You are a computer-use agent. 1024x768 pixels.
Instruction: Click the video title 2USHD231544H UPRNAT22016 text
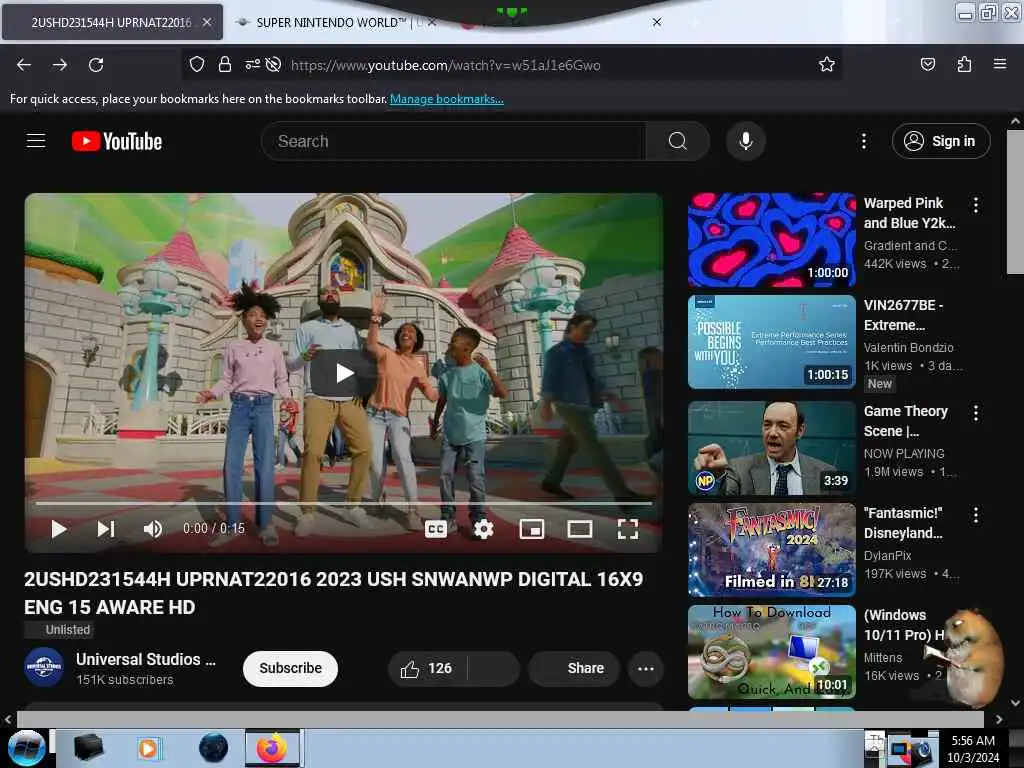coord(334,593)
